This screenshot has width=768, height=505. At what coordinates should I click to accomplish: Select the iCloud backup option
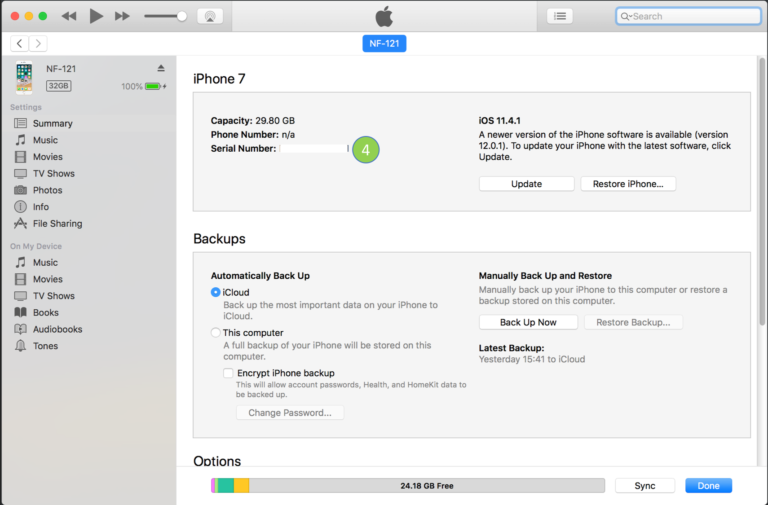click(x=216, y=292)
